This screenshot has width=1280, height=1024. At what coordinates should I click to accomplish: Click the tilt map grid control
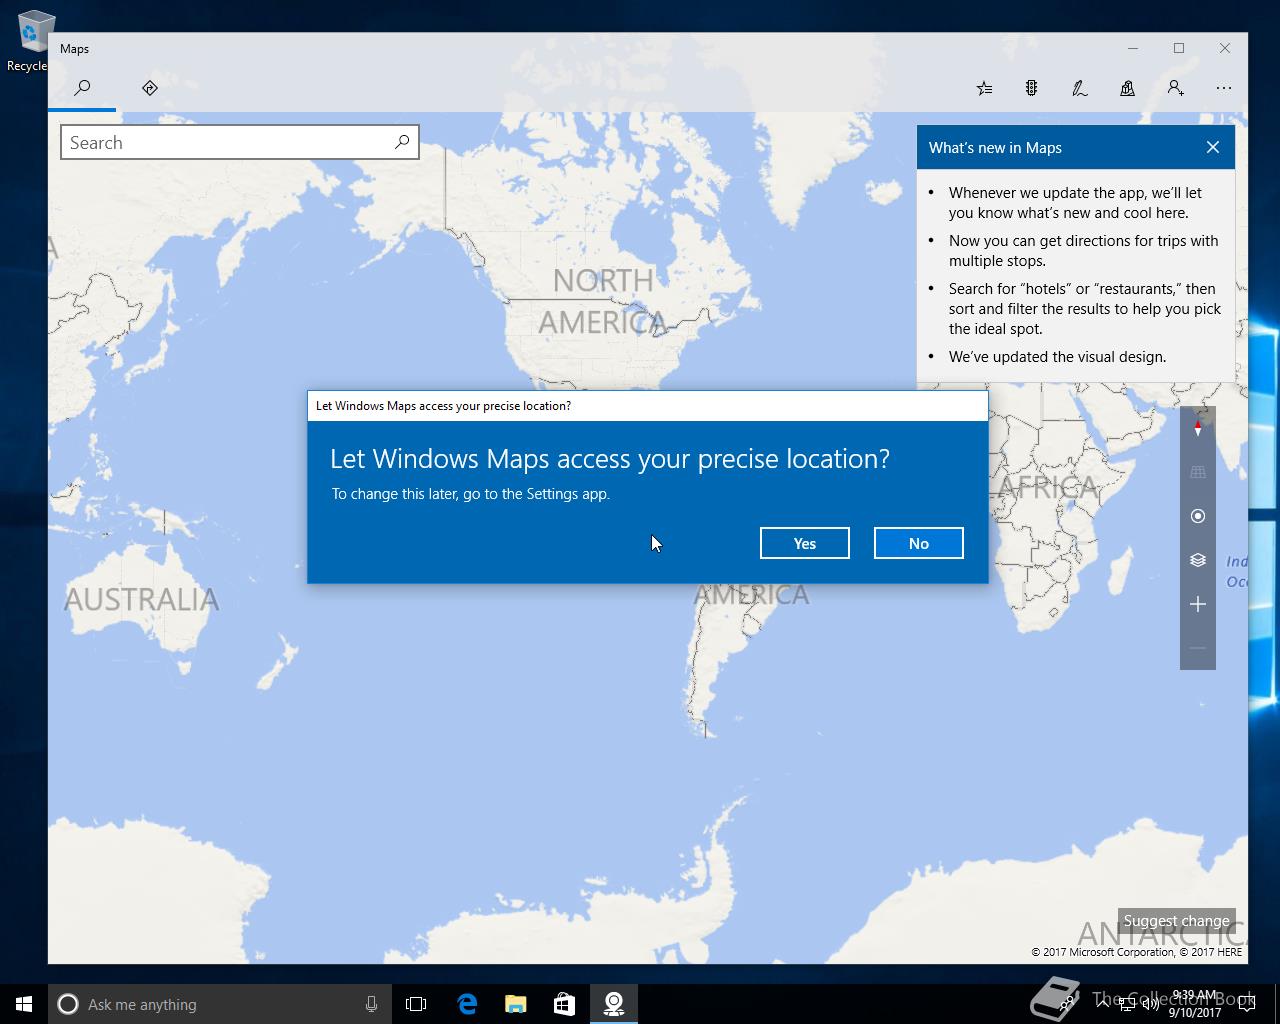pyautogui.click(x=1198, y=472)
